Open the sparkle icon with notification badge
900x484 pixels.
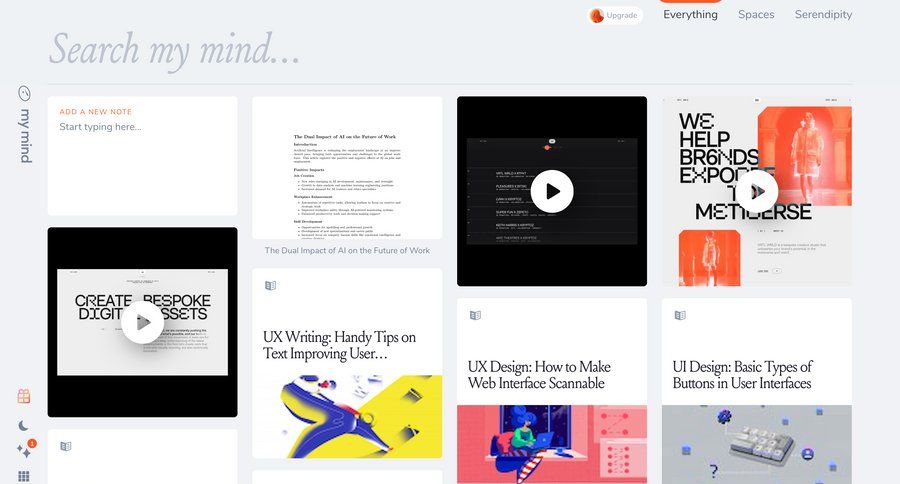pyautogui.click(x=24, y=450)
